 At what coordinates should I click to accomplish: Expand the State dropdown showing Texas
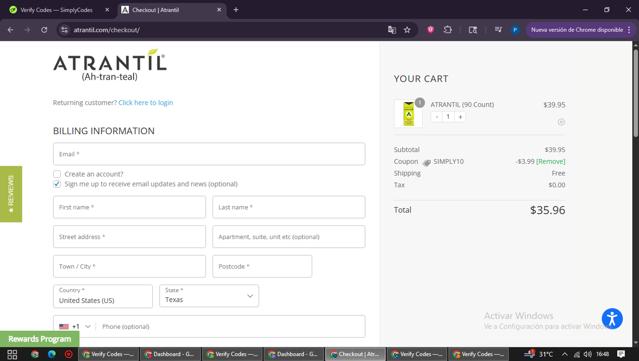[x=209, y=296]
